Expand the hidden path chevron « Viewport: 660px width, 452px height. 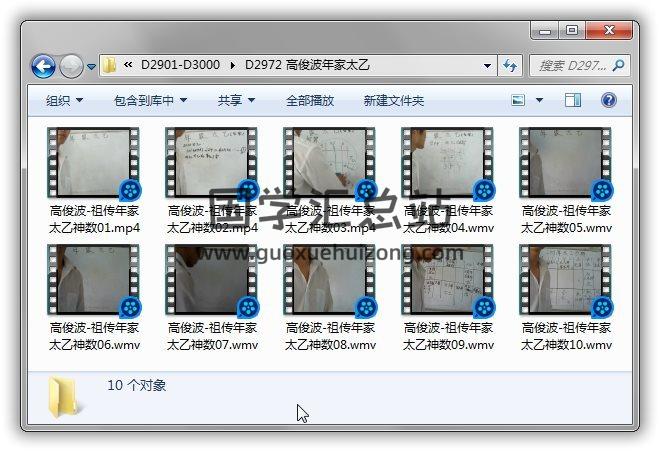(x=128, y=65)
